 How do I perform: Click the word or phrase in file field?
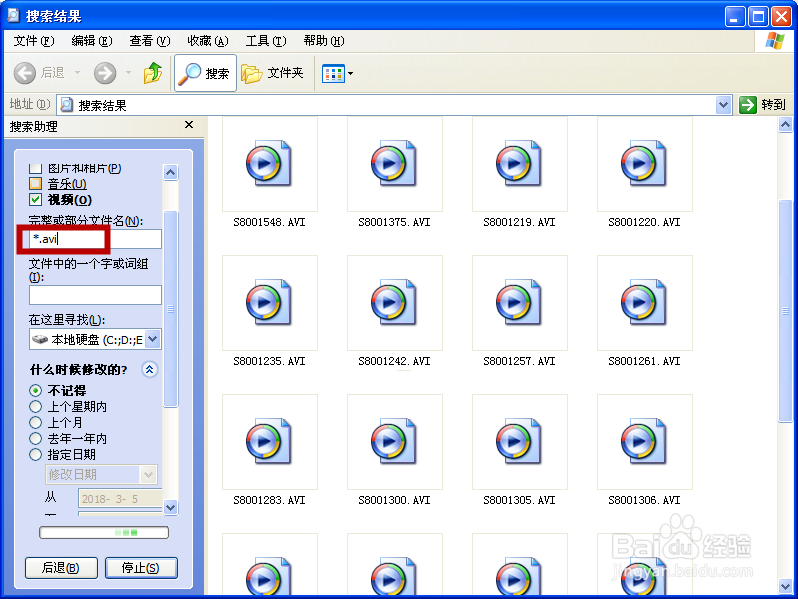[x=95, y=295]
